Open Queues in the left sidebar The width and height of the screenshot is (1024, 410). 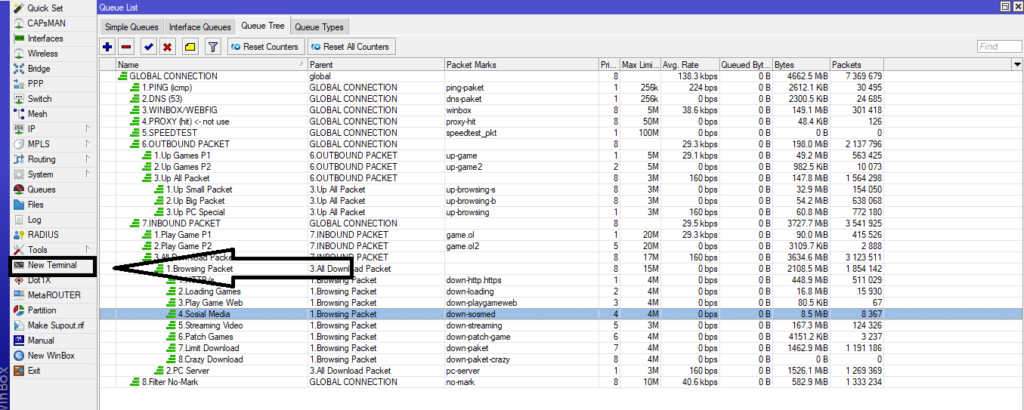[x=41, y=189]
